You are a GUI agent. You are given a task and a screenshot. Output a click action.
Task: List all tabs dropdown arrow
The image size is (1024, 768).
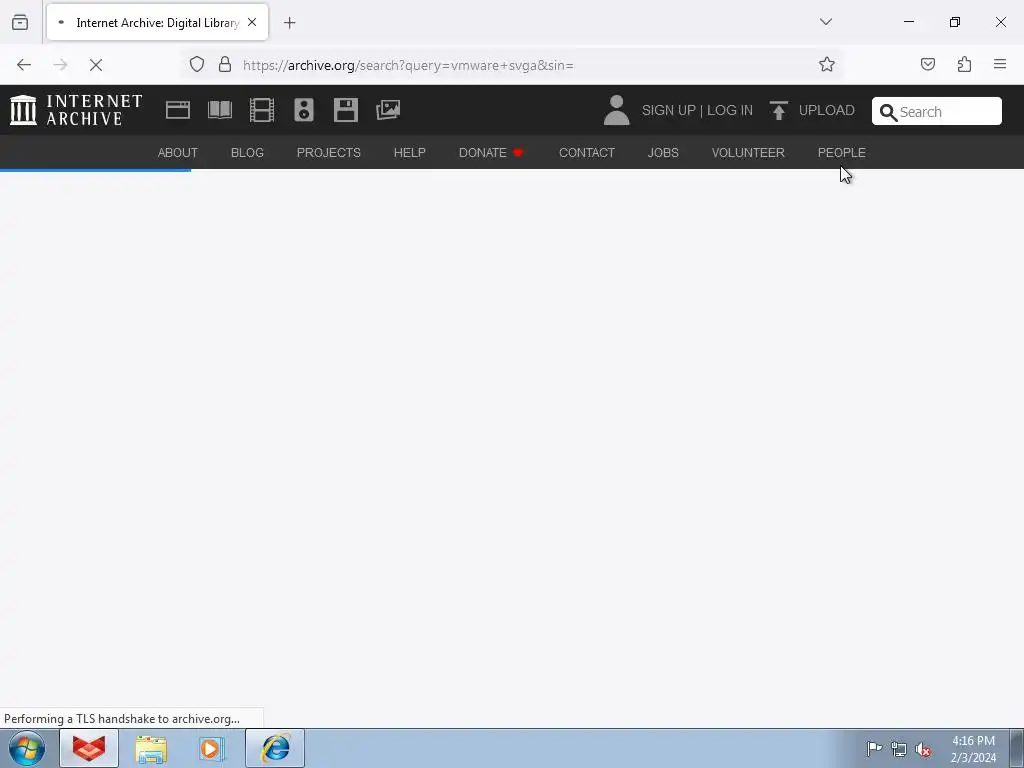click(826, 22)
